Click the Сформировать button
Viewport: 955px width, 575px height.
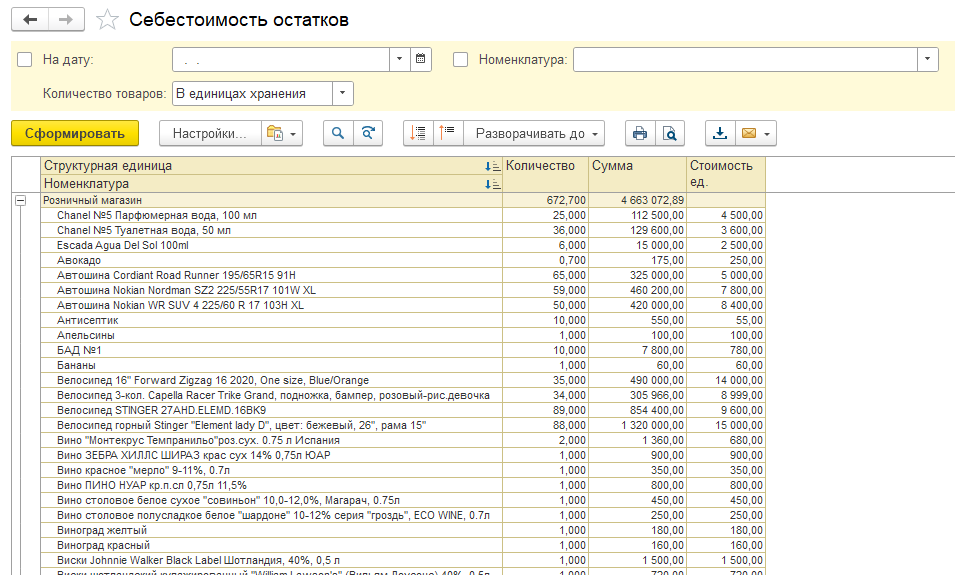point(75,133)
